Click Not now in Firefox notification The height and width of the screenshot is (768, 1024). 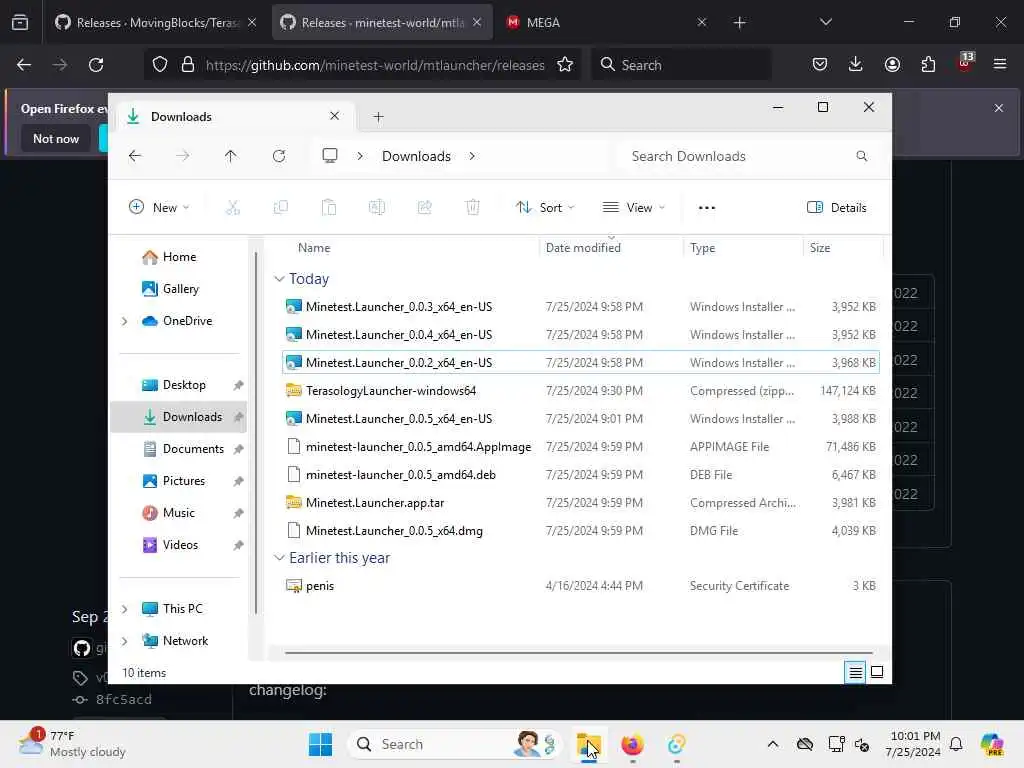coord(56,138)
